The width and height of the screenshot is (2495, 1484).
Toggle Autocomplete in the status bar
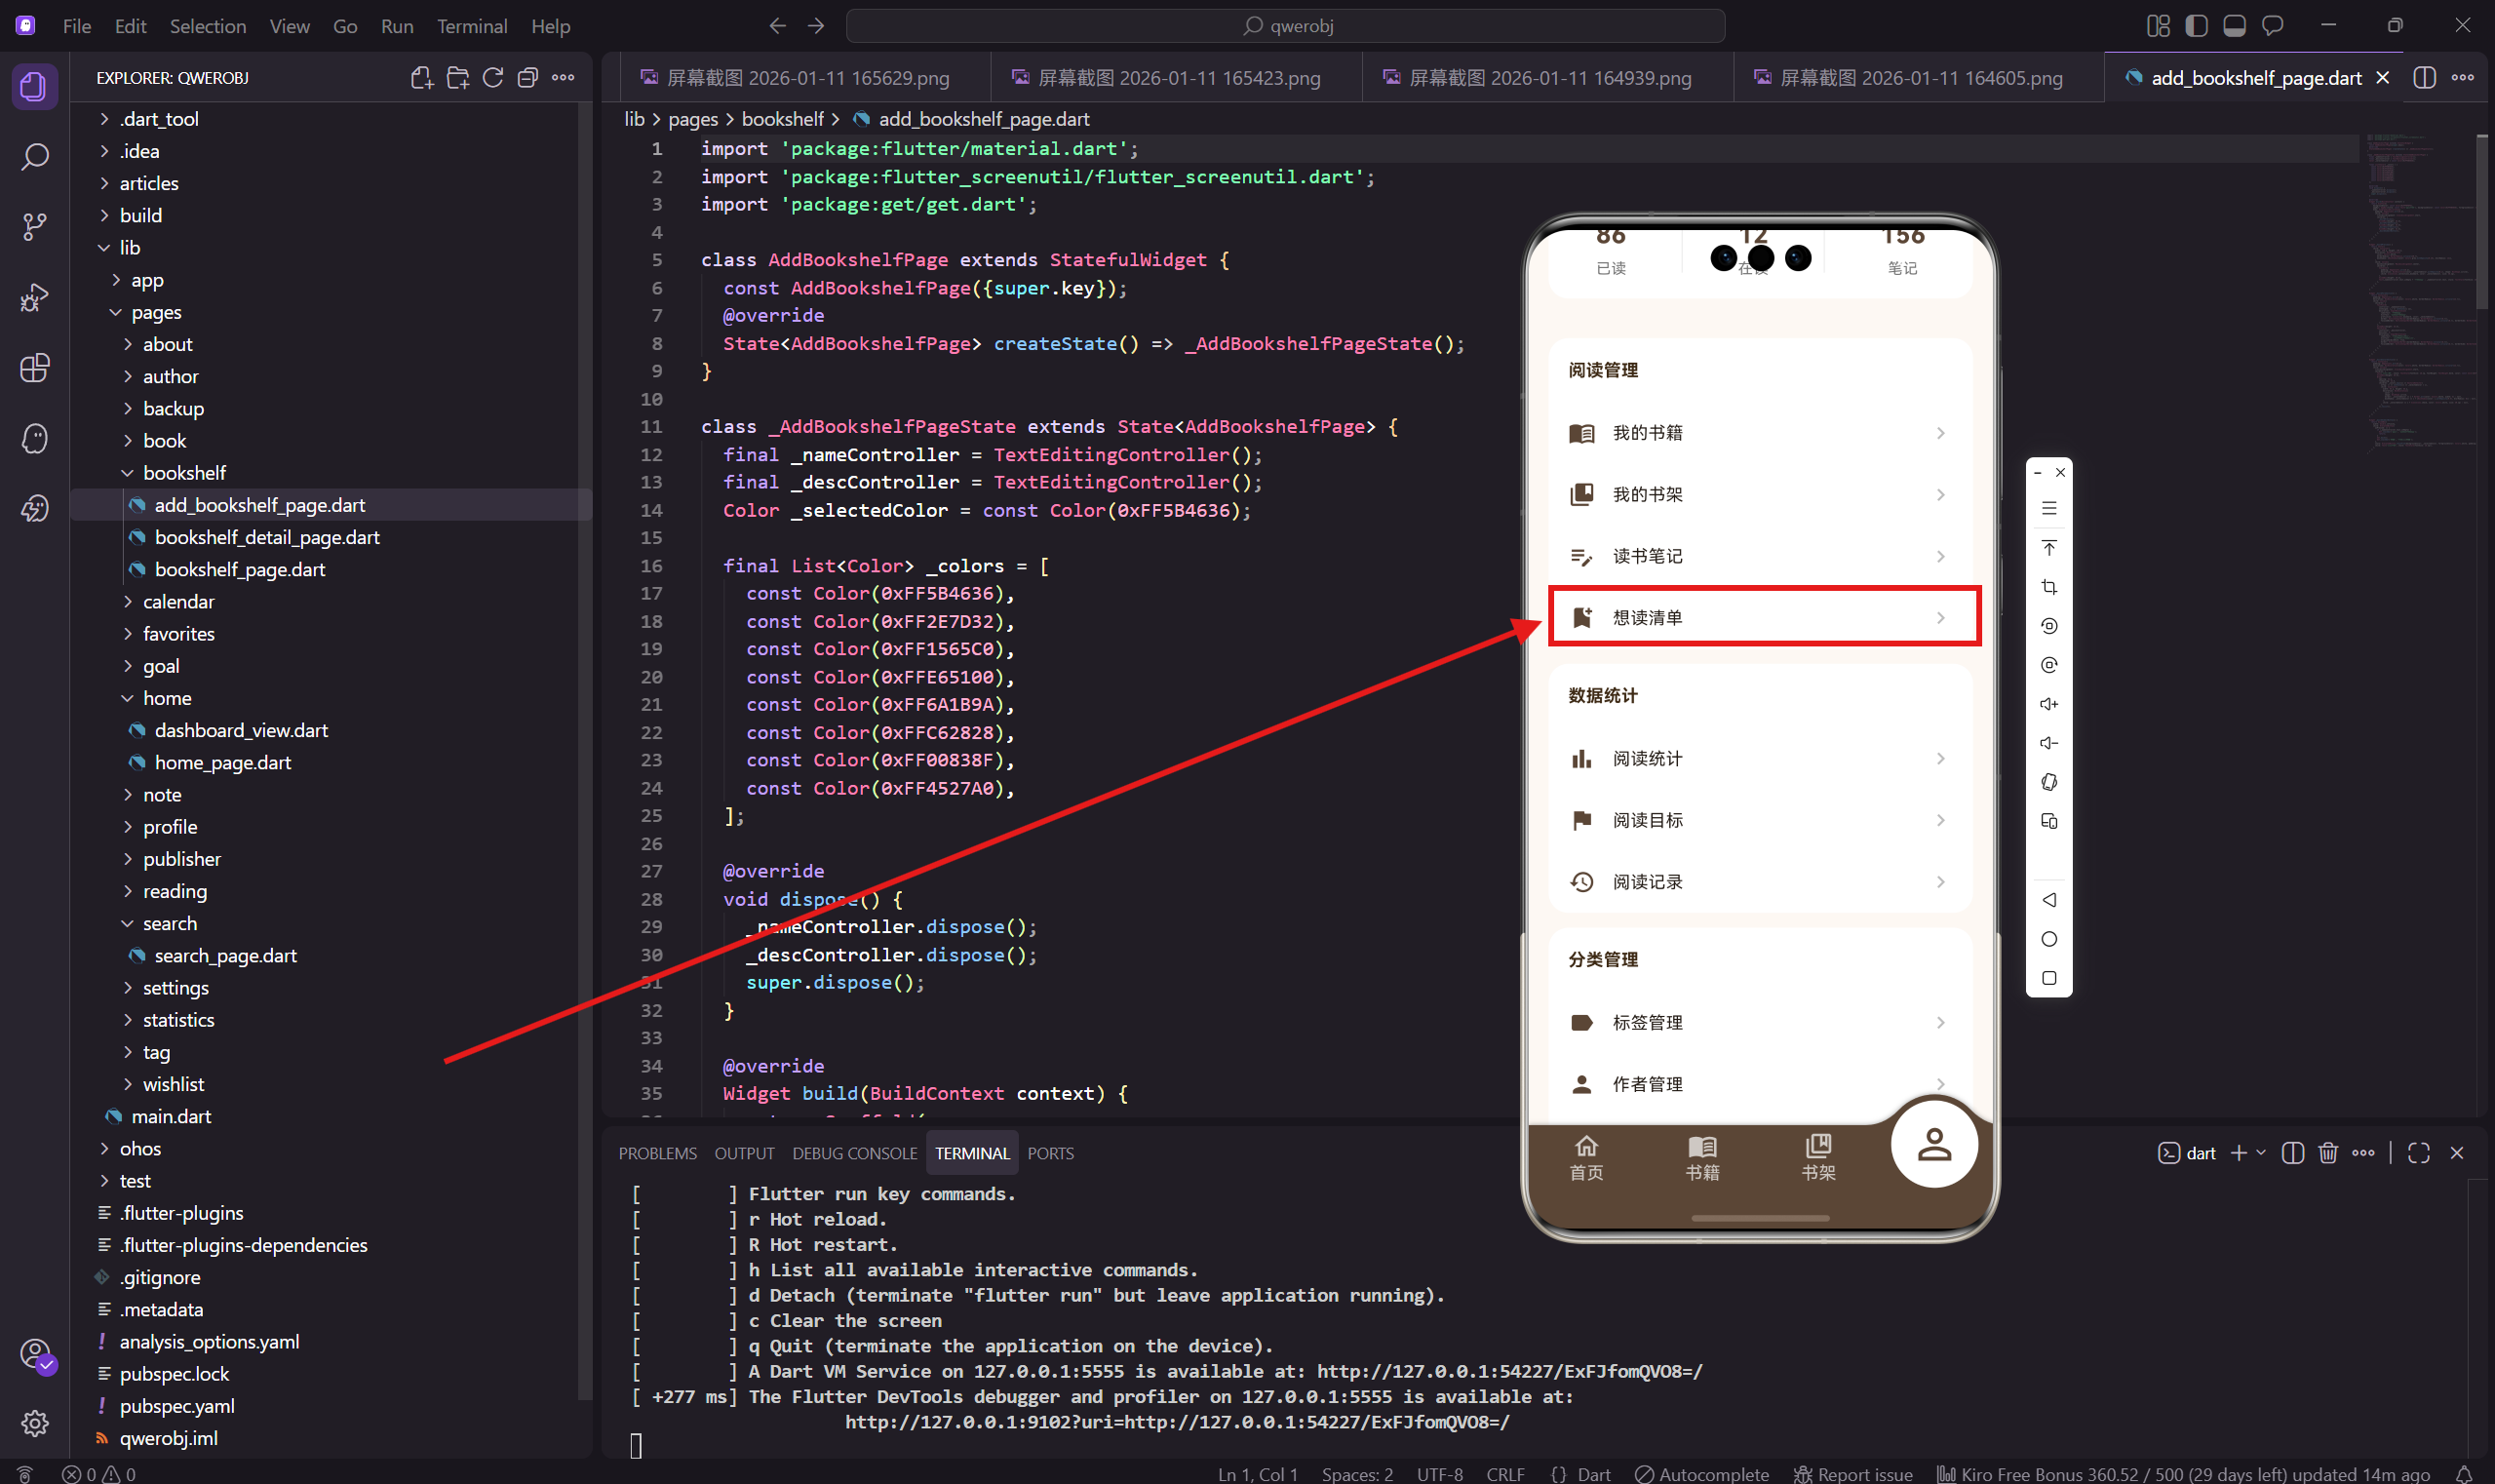(x=1701, y=1473)
